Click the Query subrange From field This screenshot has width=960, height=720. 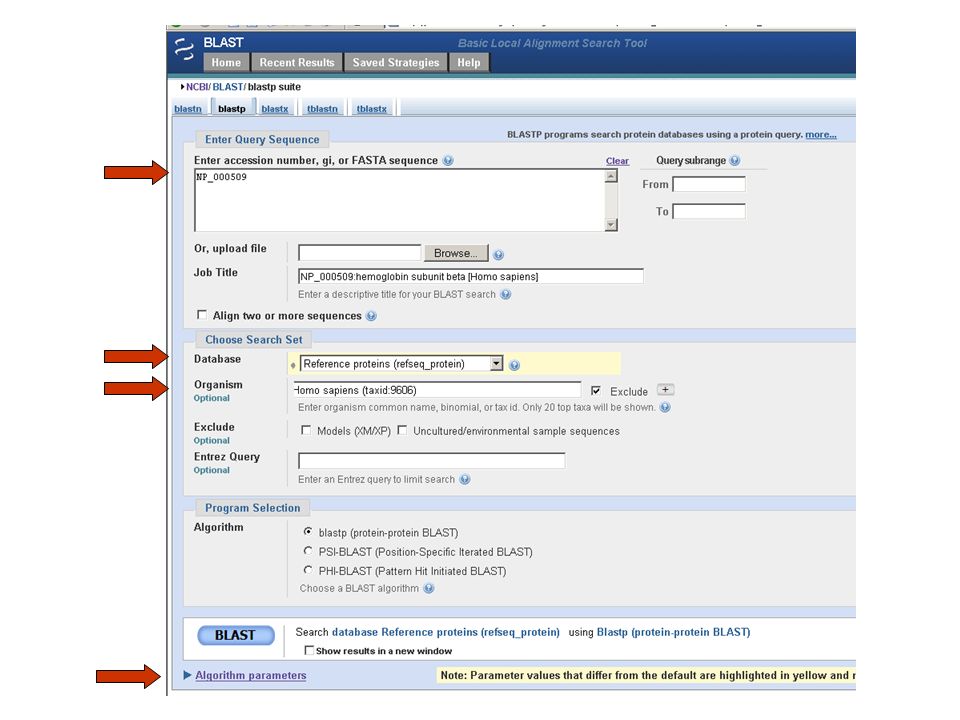(709, 184)
